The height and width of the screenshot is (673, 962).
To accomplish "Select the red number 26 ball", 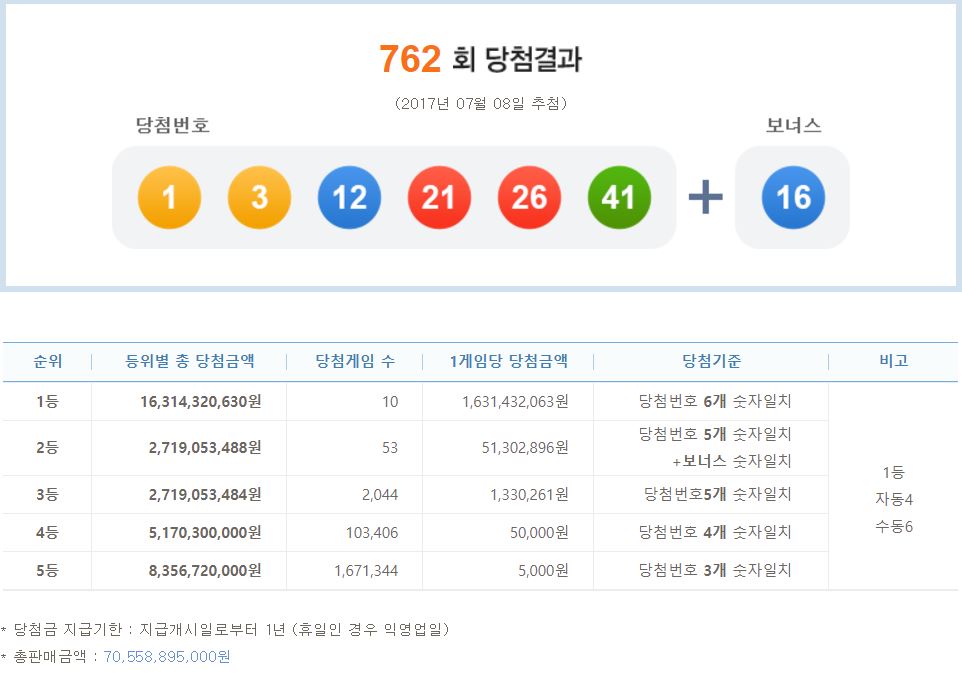I will [x=529, y=197].
